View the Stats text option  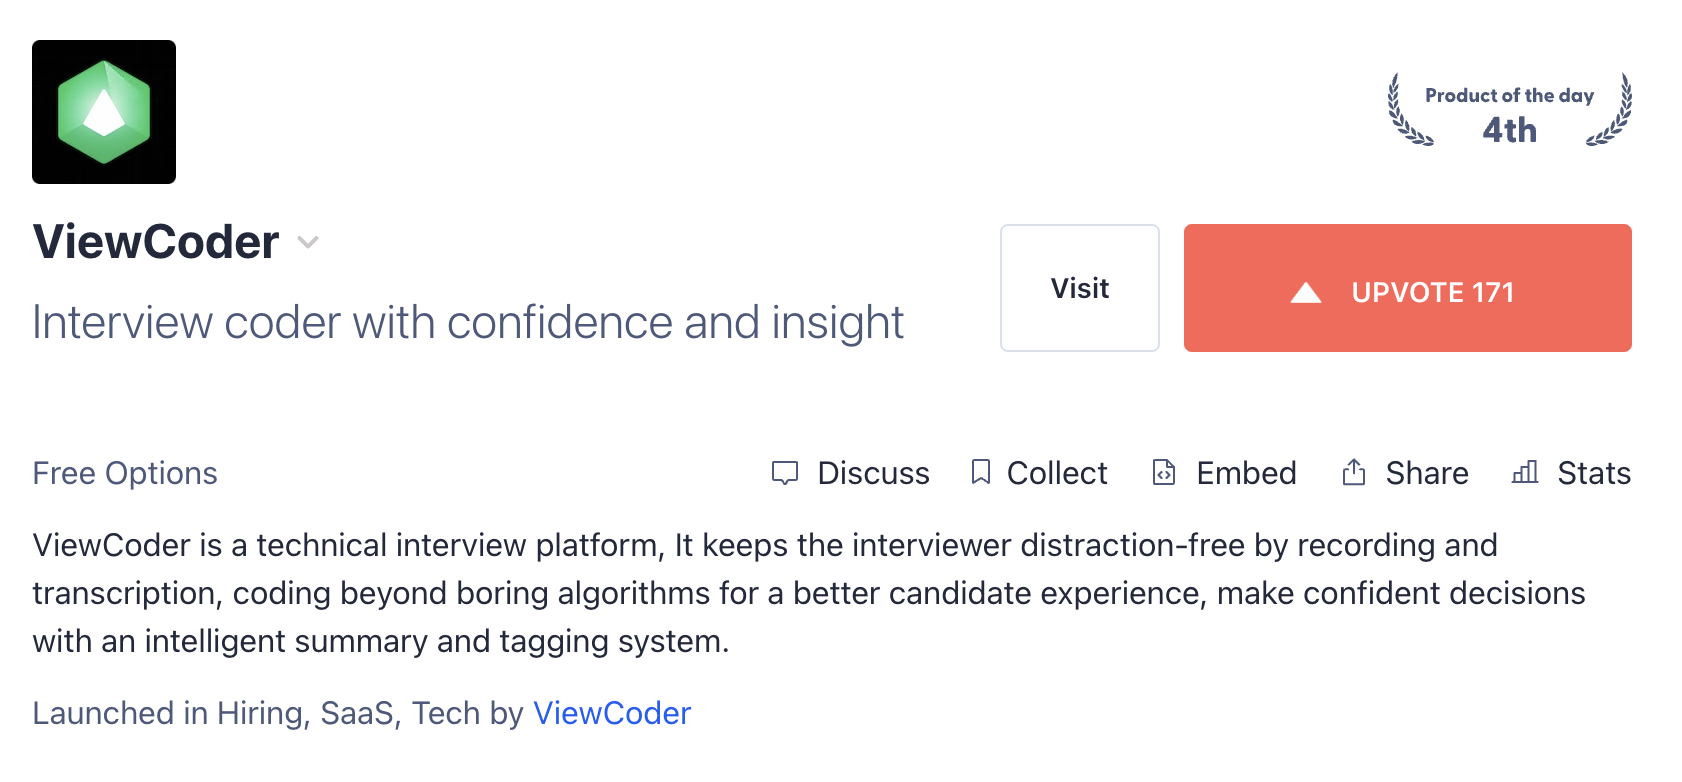click(x=1594, y=473)
